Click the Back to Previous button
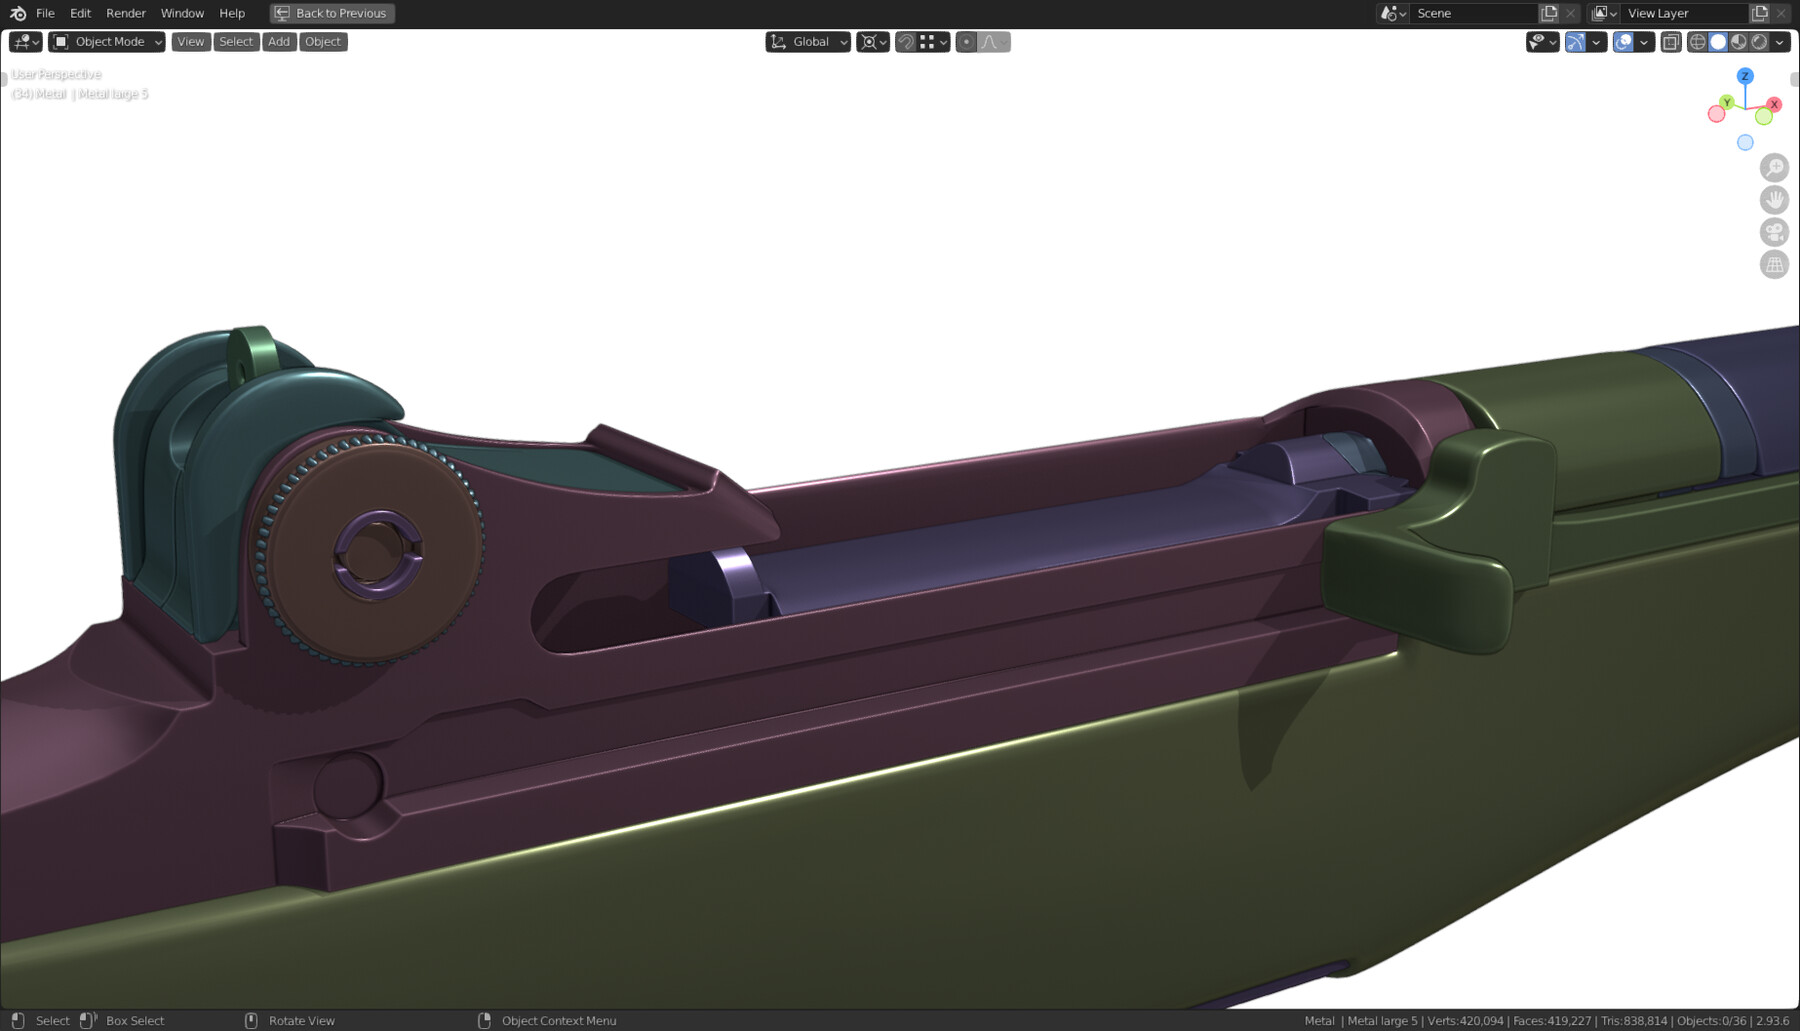Viewport: 1800px width, 1031px height. 331,13
